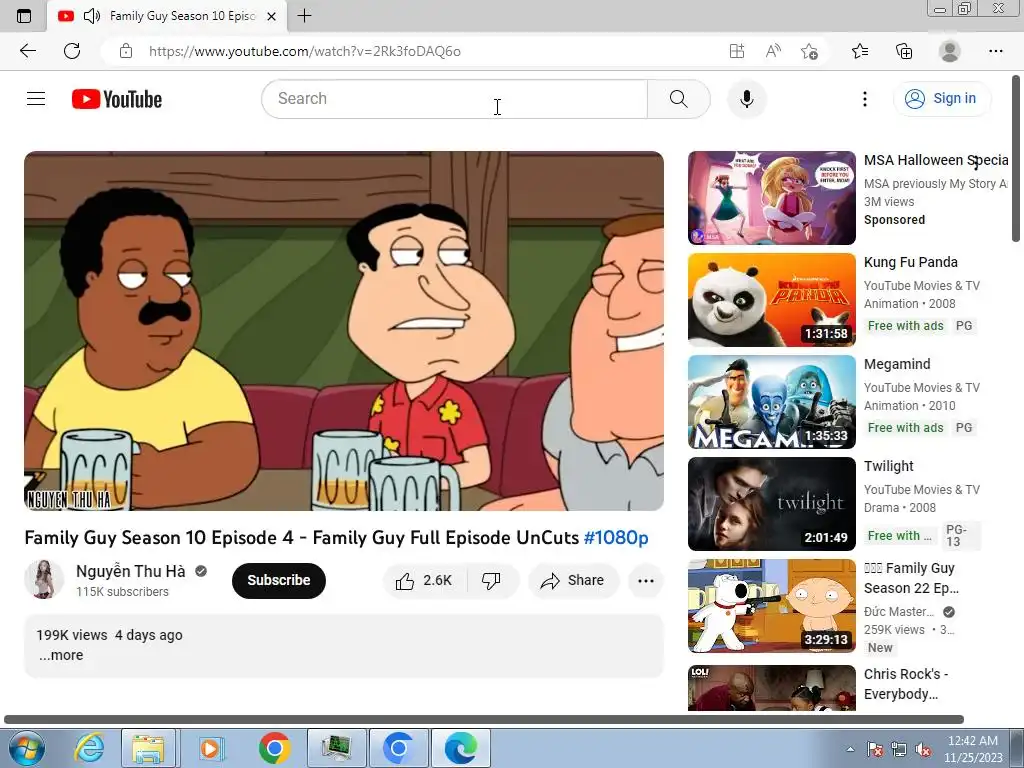Show hidden system tray icons
Image resolution: width=1024 pixels, height=768 pixels.
tap(850, 749)
